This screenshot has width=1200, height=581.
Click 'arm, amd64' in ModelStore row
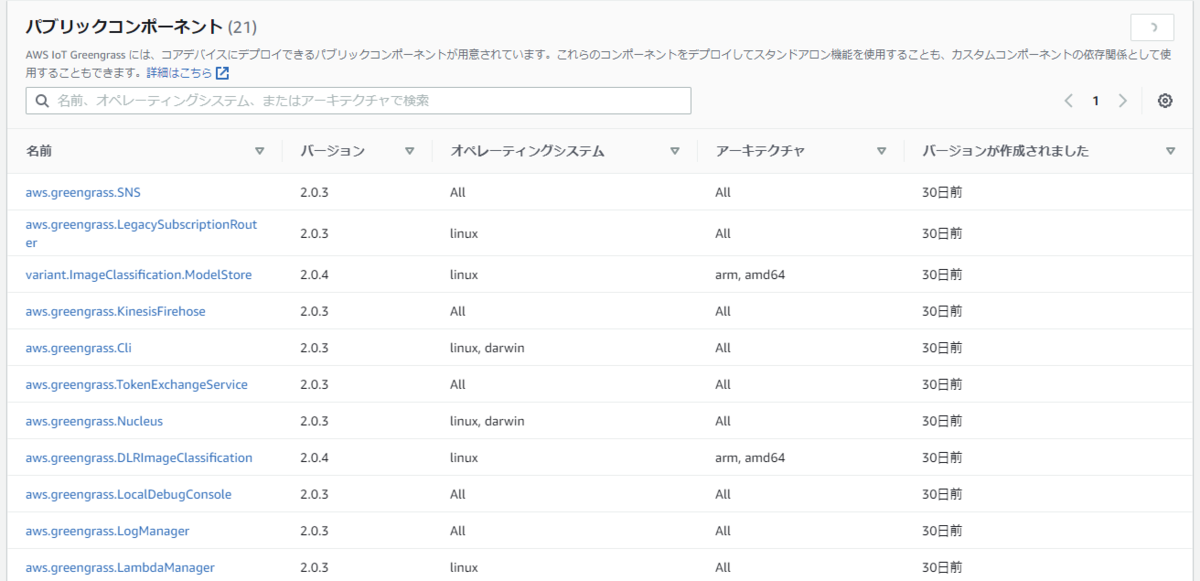[x=750, y=274]
